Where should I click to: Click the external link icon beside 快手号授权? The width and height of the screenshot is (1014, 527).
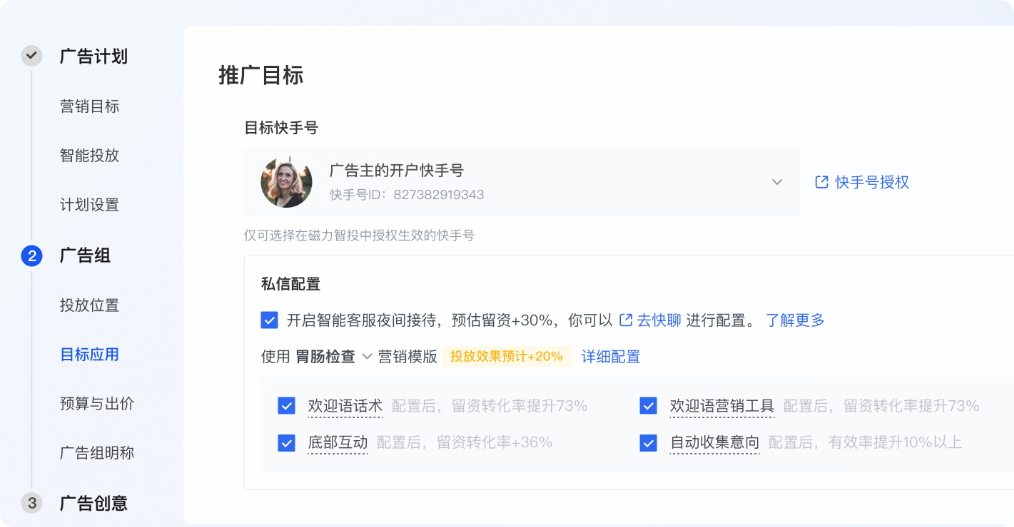(821, 182)
